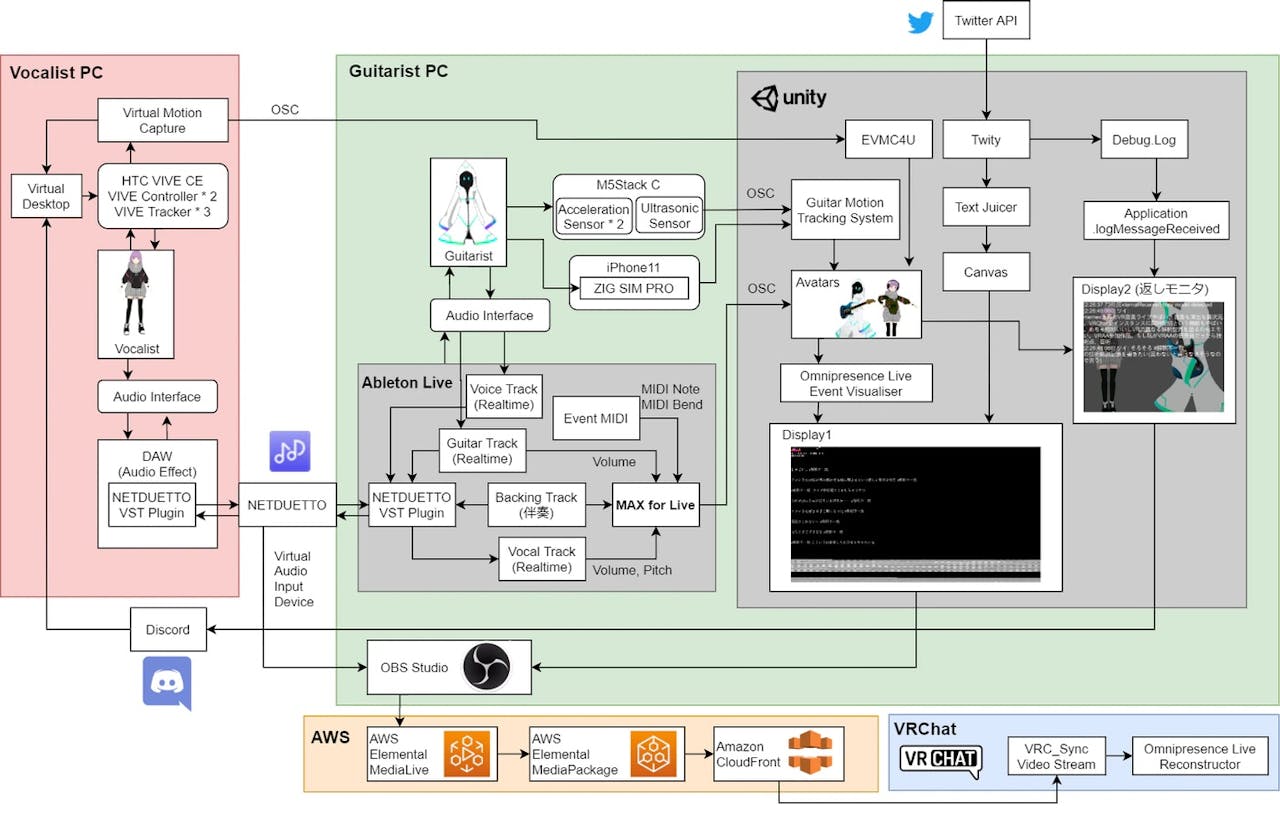Click the Unity logo
This screenshot has height=813, width=1280.
click(790, 97)
